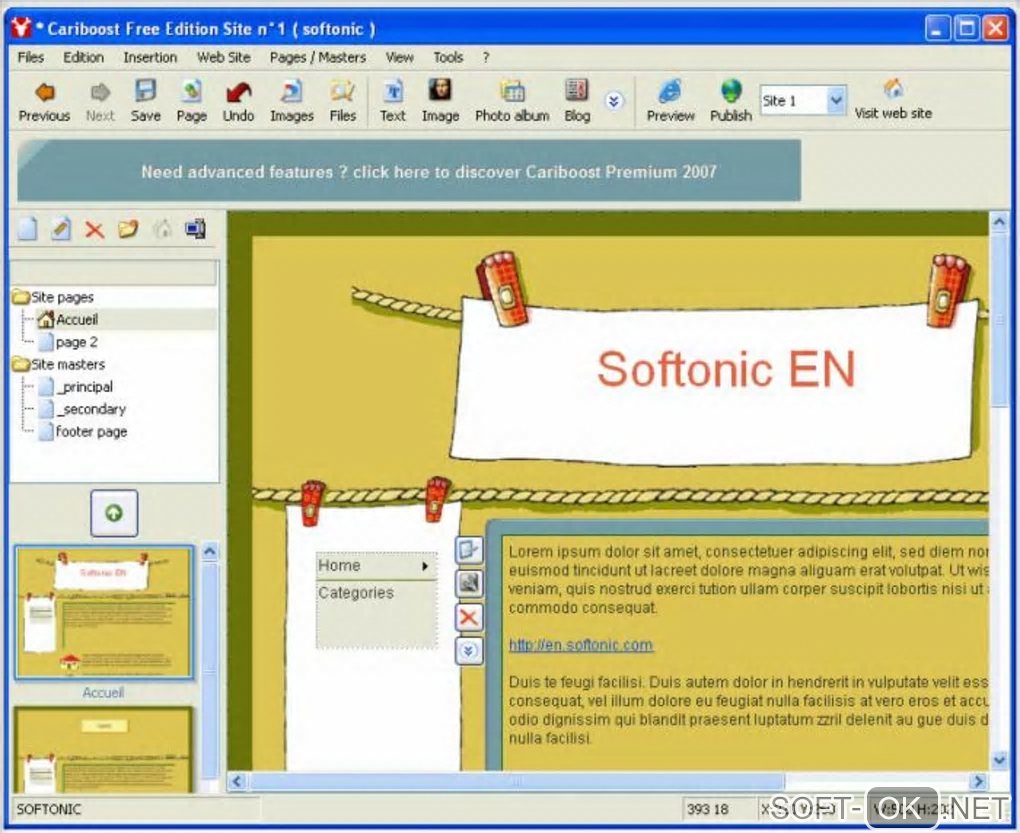This screenshot has width=1020, height=833.
Task: Open the View menu
Action: [x=399, y=57]
